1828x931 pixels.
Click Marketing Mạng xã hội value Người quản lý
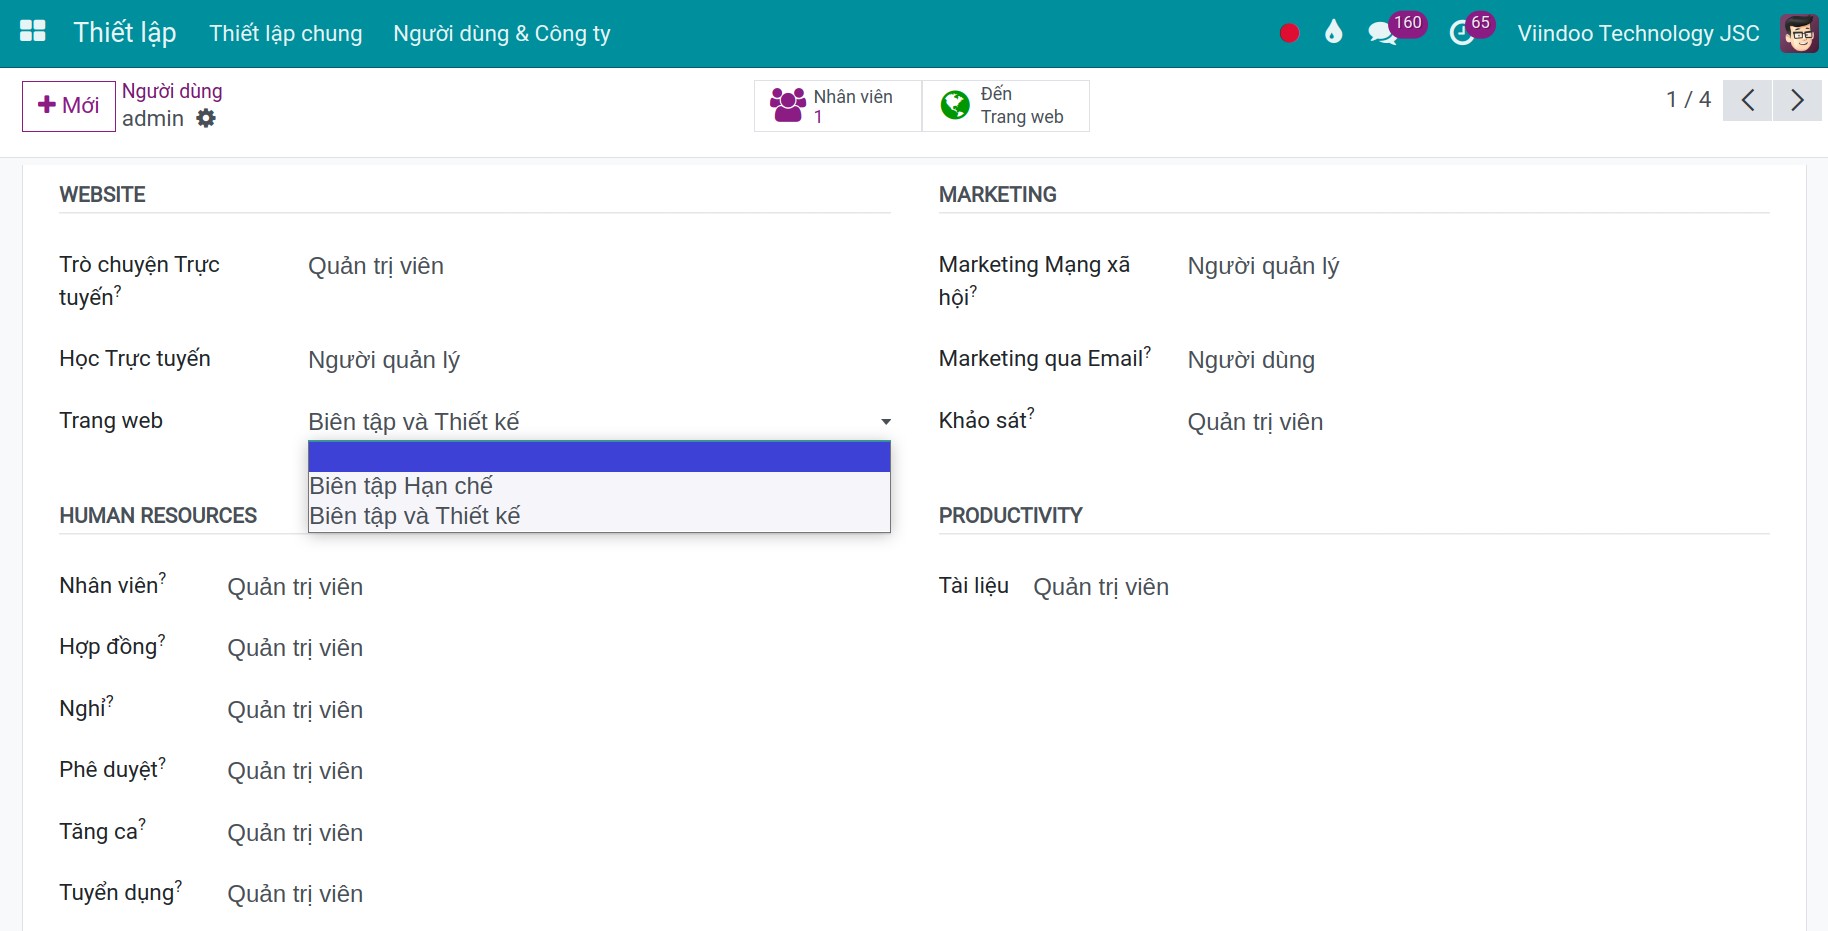click(x=1263, y=266)
